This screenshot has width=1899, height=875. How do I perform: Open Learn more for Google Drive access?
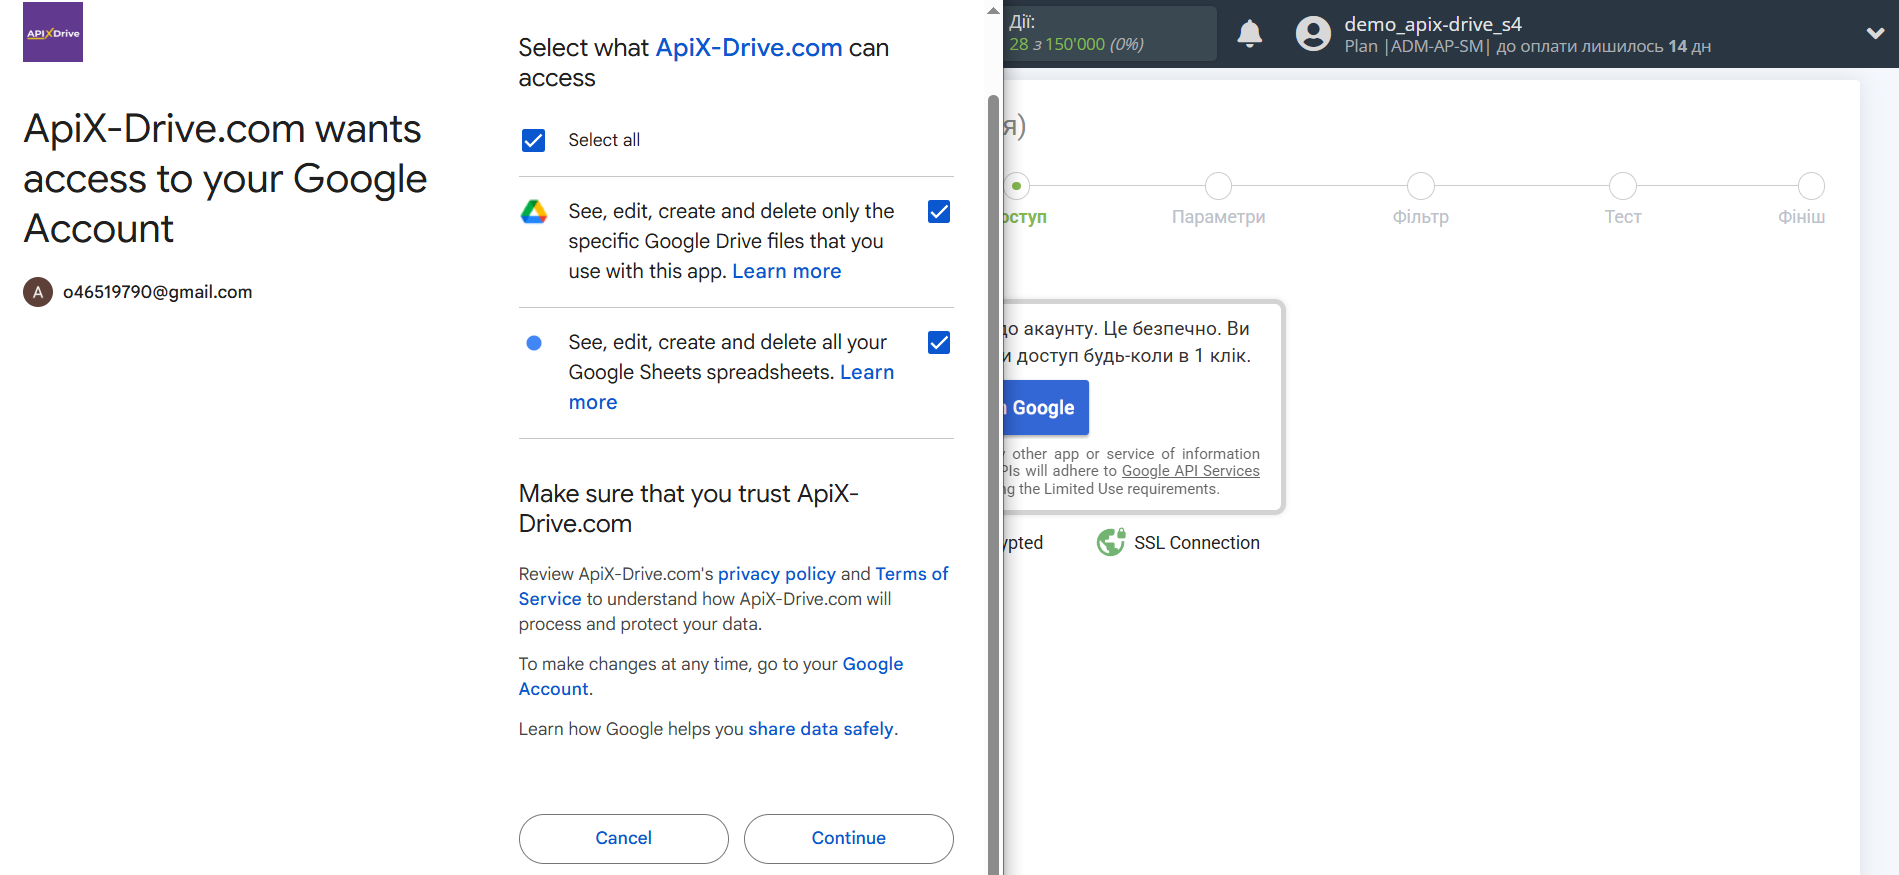787,271
